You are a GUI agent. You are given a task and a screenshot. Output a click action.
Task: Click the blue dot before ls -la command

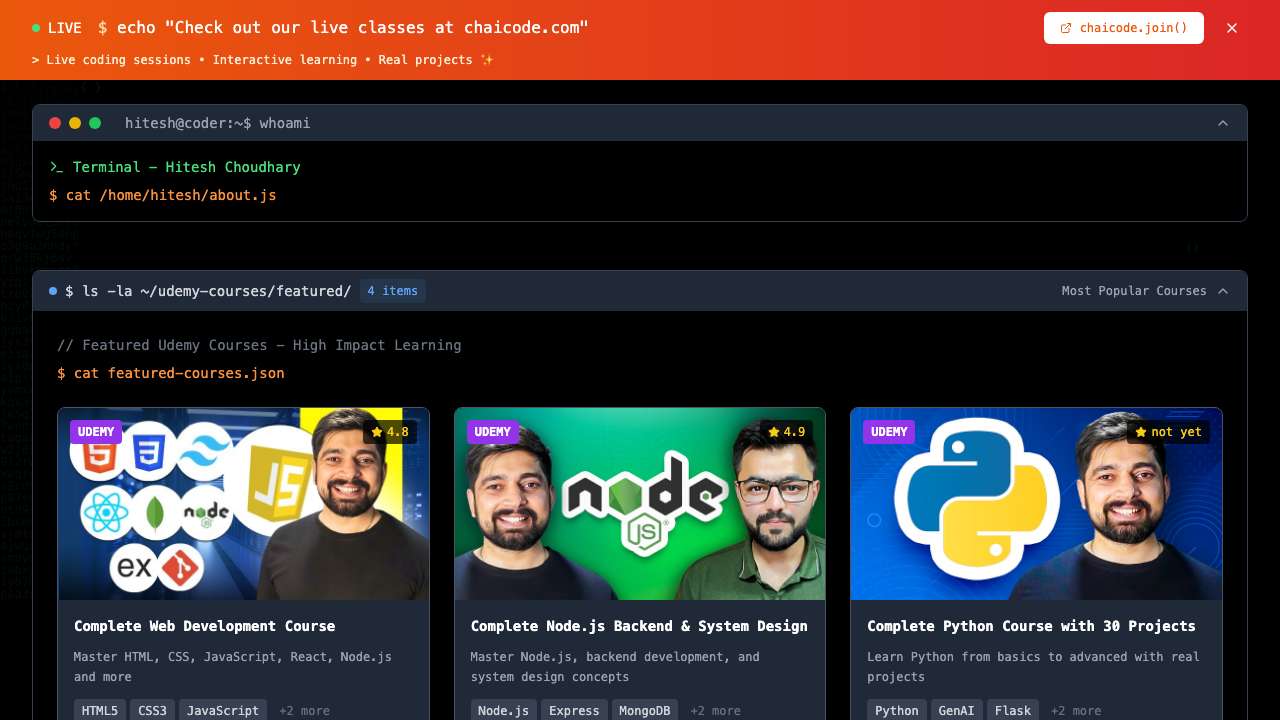pos(53,291)
